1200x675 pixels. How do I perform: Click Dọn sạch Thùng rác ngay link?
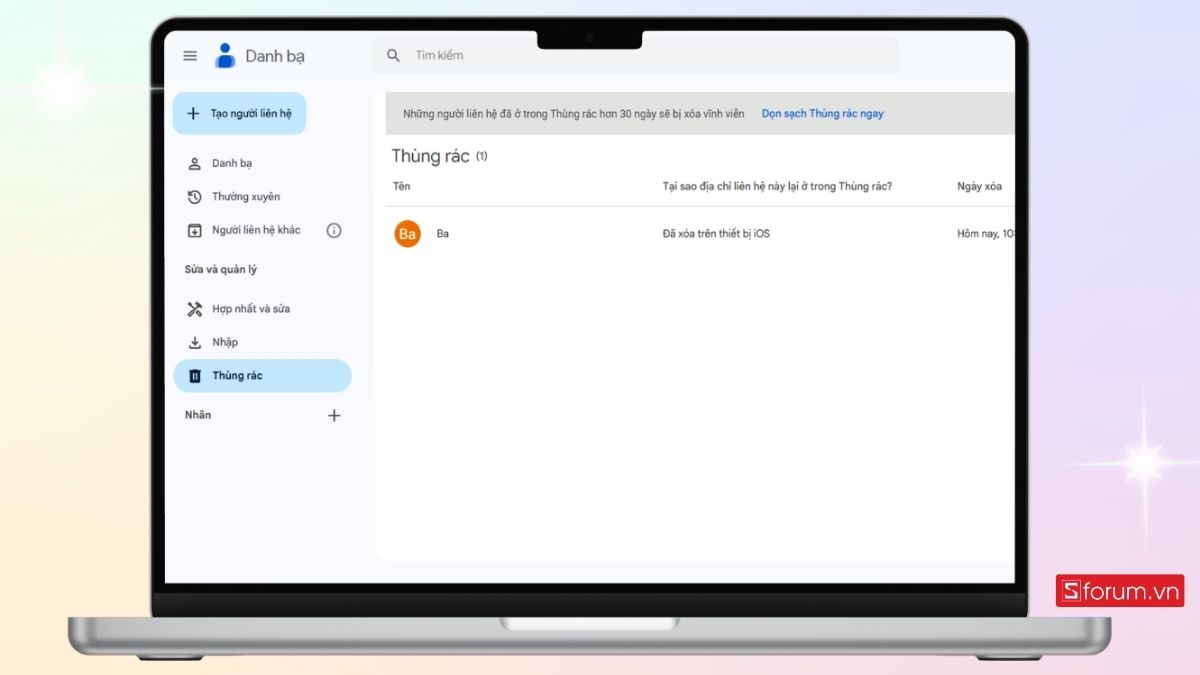[823, 114]
